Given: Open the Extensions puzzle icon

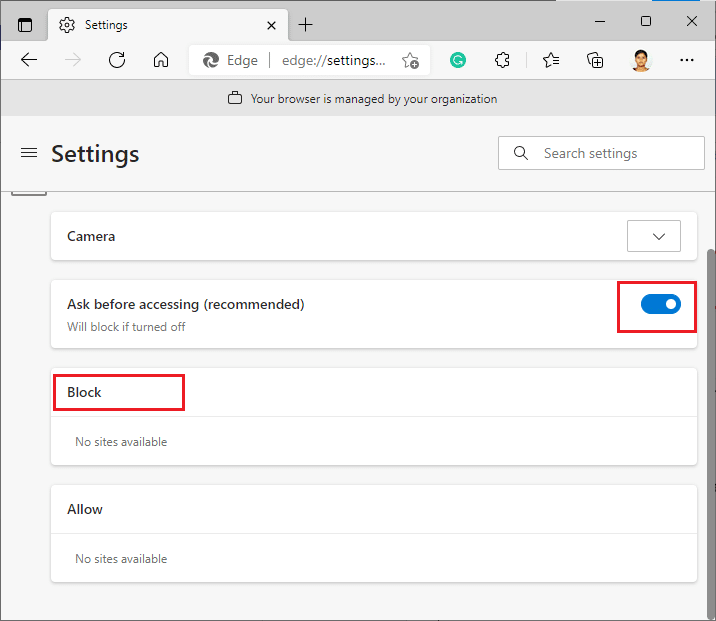Looking at the screenshot, I should (502, 60).
